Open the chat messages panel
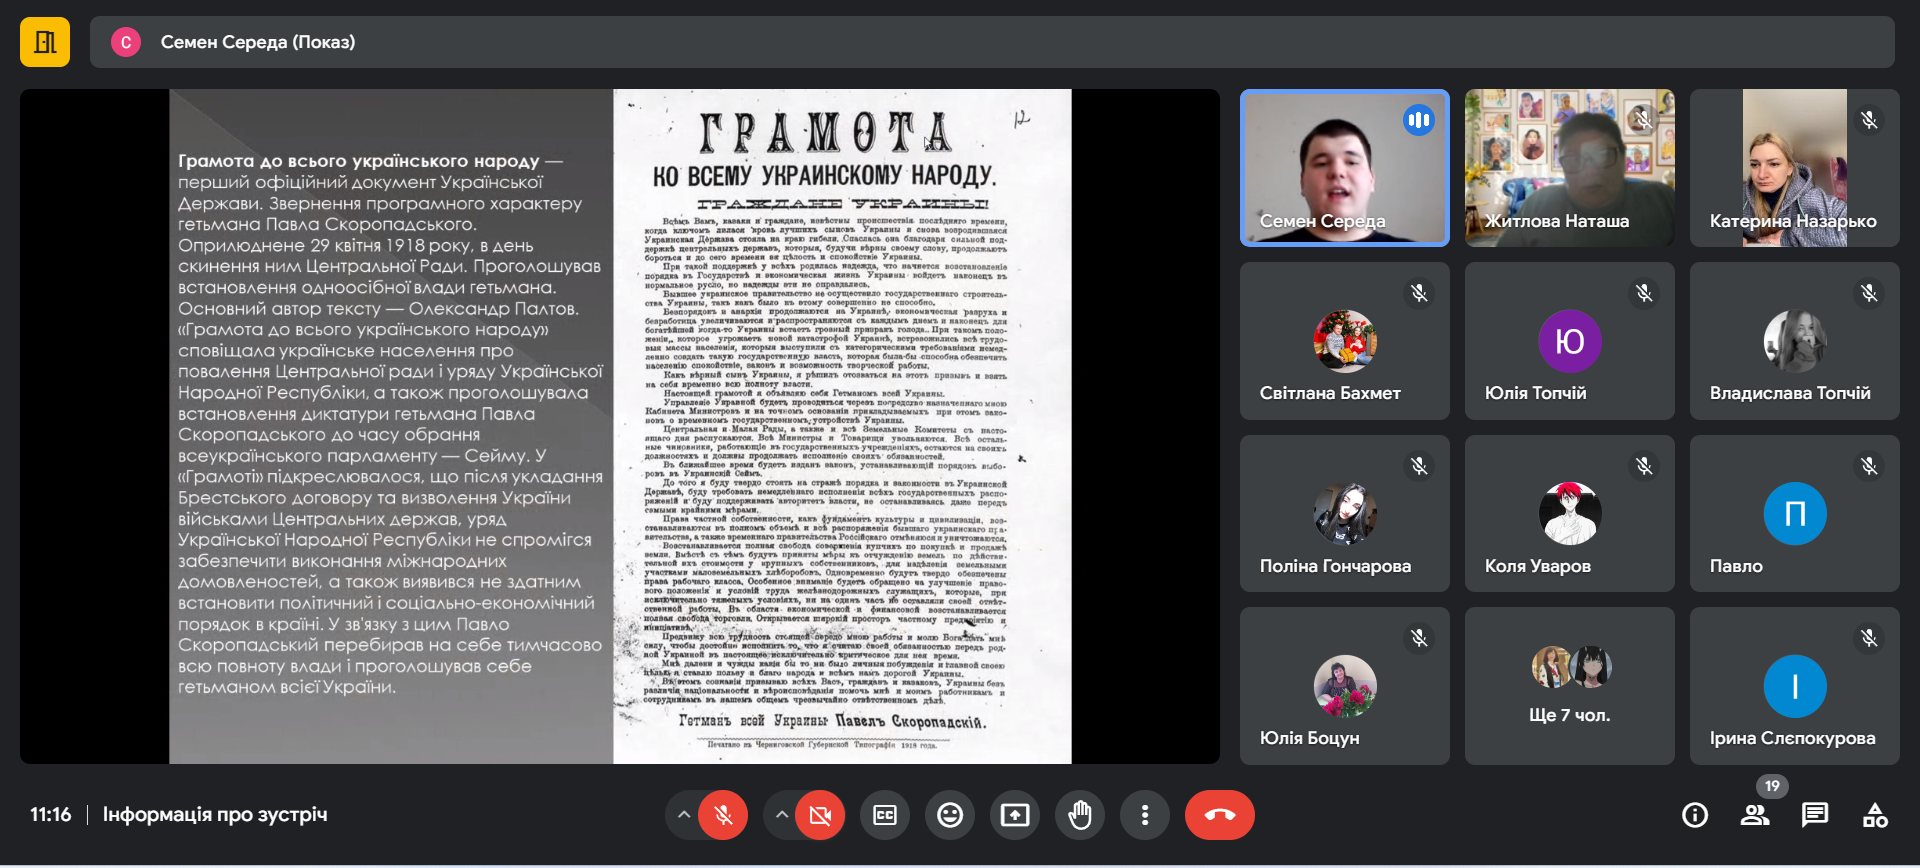 coord(1814,815)
